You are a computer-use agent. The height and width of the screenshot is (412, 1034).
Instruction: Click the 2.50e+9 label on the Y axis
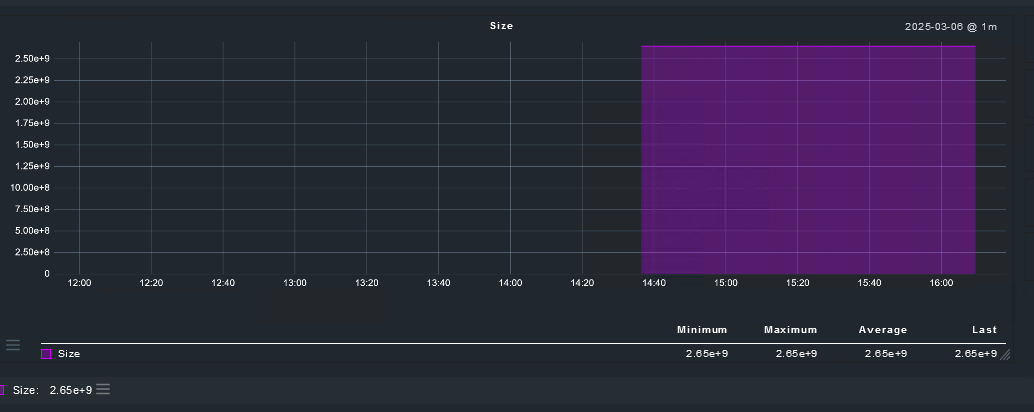[x=32, y=58]
